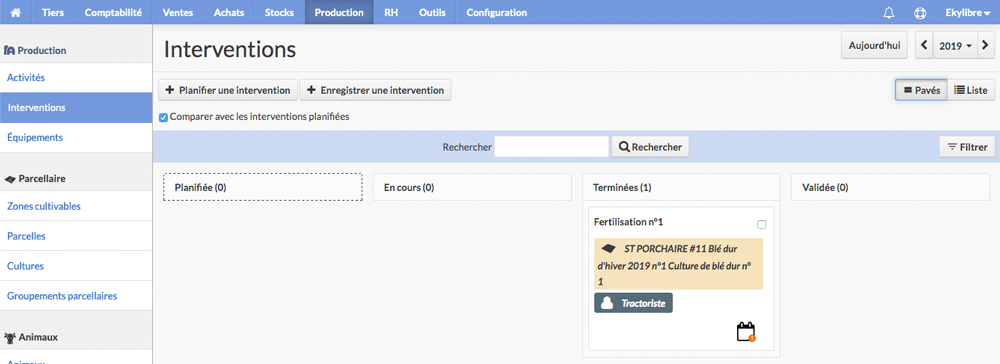This screenshot has height=364, width=1000.
Task: Click the Rechercher search button
Action: click(650, 147)
